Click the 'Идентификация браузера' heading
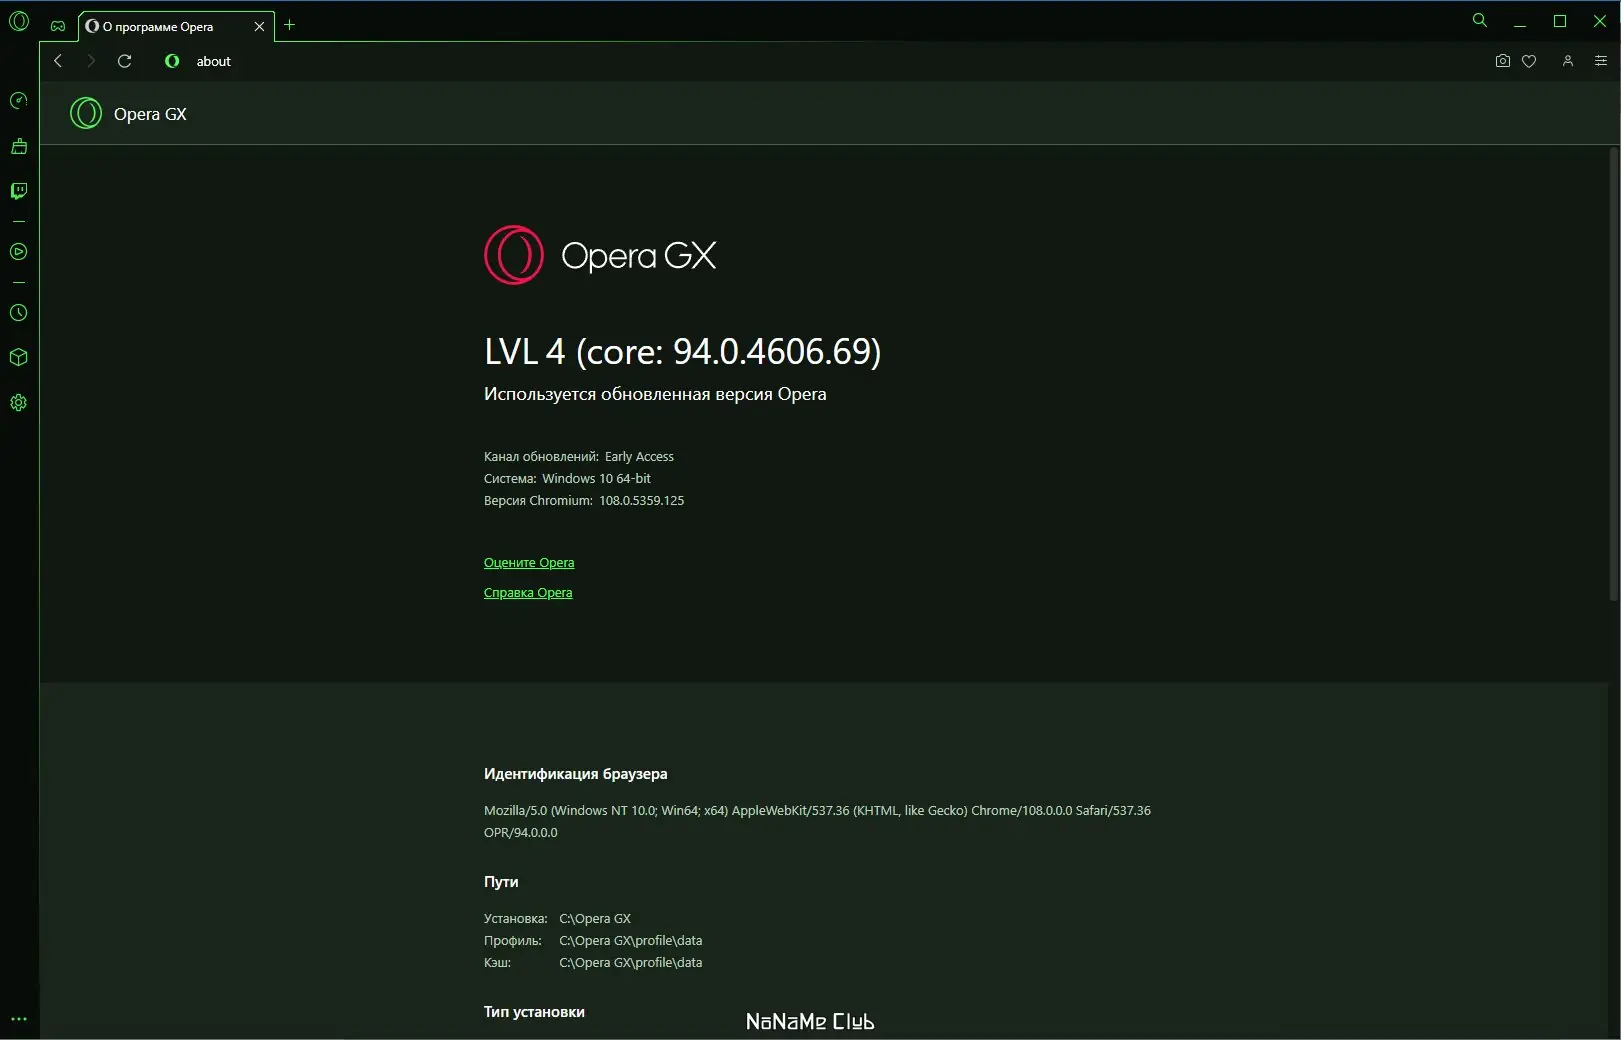Image resolution: width=1621 pixels, height=1040 pixels. click(576, 774)
